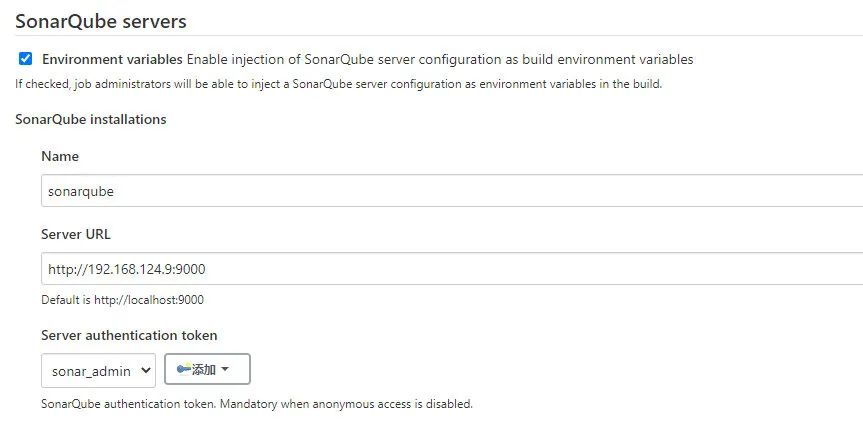The height and width of the screenshot is (432, 863).
Task: Click the SonarQube servers section heading
Action: 100,20
